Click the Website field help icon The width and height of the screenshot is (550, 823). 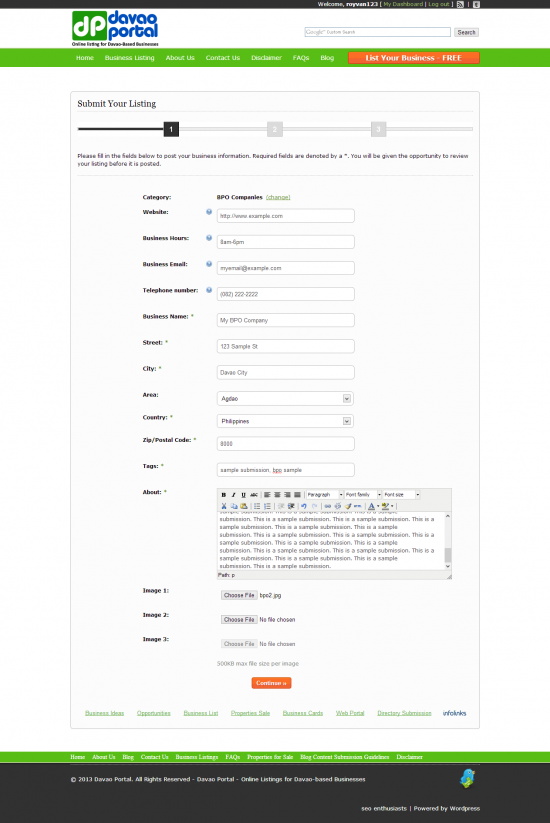tap(209, 212)
